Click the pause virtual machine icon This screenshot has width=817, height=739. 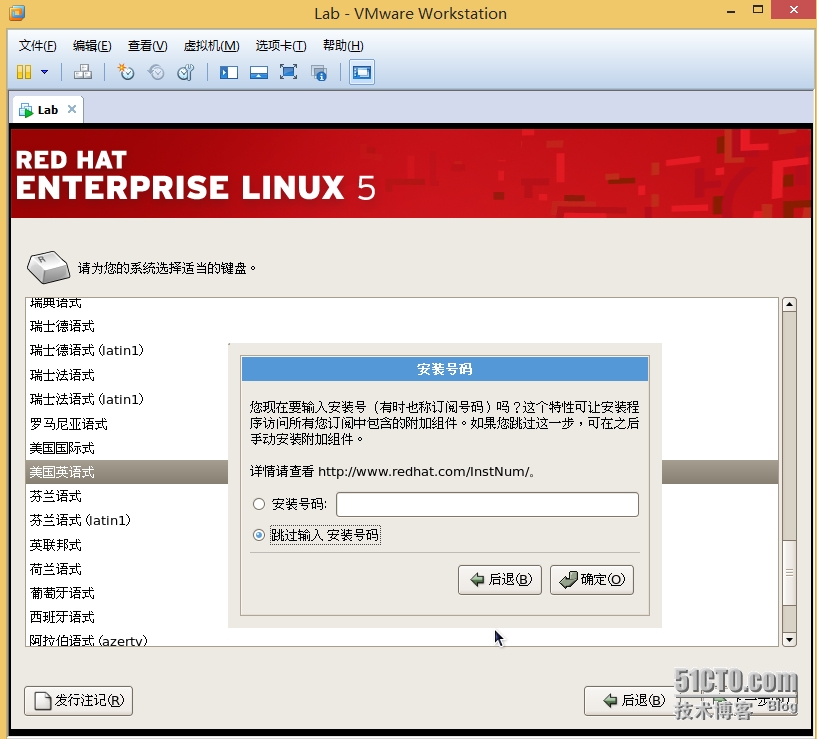pyautogui.click(x=24, y=72)
